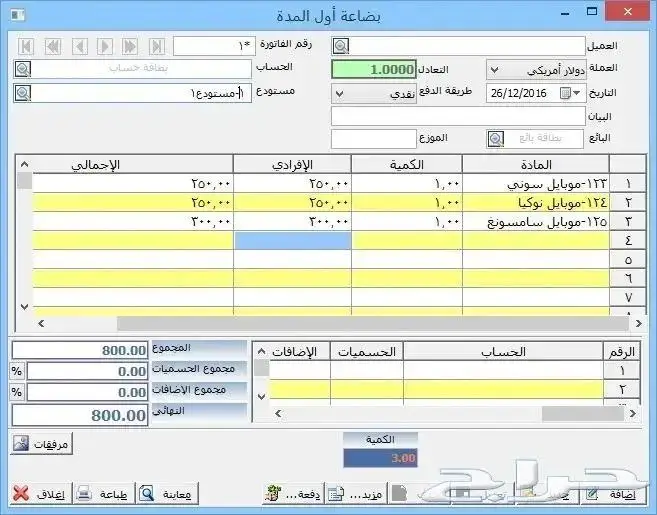Go to the first invoice record
This screenshot has width=657, height=515.
coord(26,46)
